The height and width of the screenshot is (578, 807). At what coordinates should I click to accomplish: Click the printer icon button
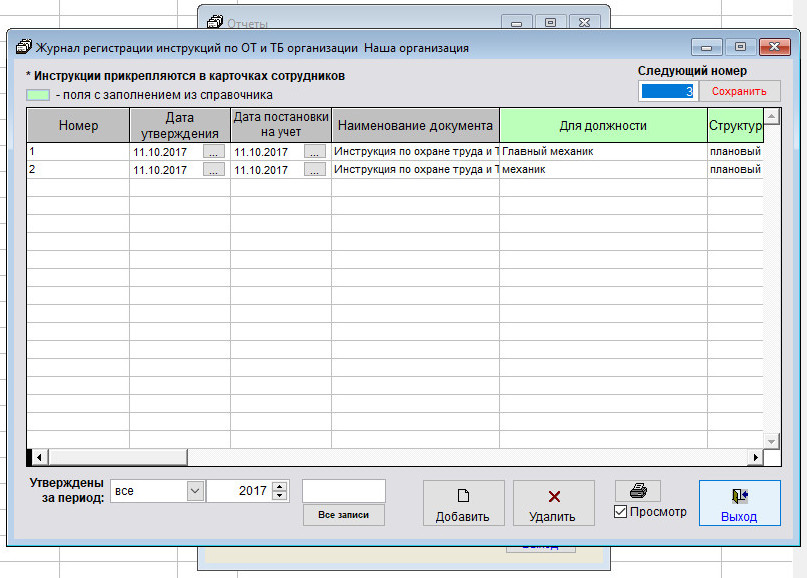tap(638, 491)
